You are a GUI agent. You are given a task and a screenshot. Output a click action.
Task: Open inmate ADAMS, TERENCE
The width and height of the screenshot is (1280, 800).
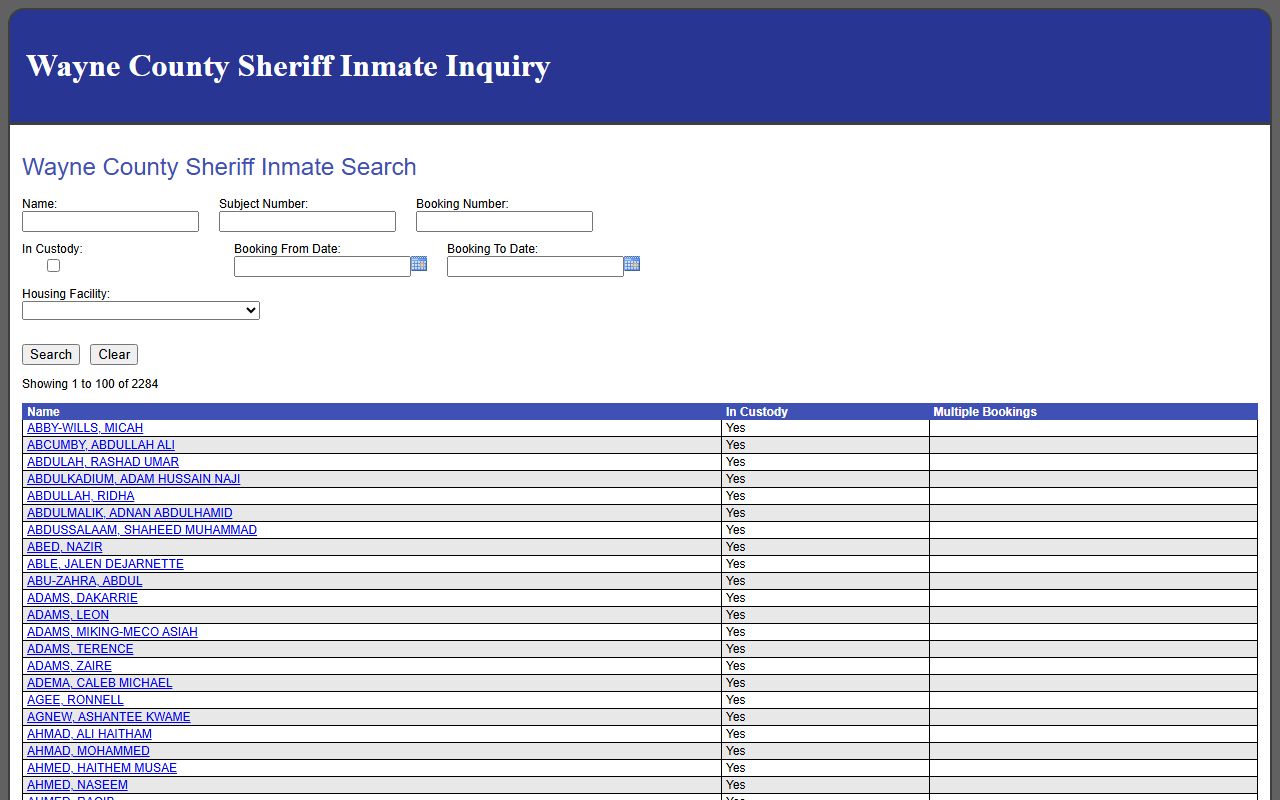point(80,649)
